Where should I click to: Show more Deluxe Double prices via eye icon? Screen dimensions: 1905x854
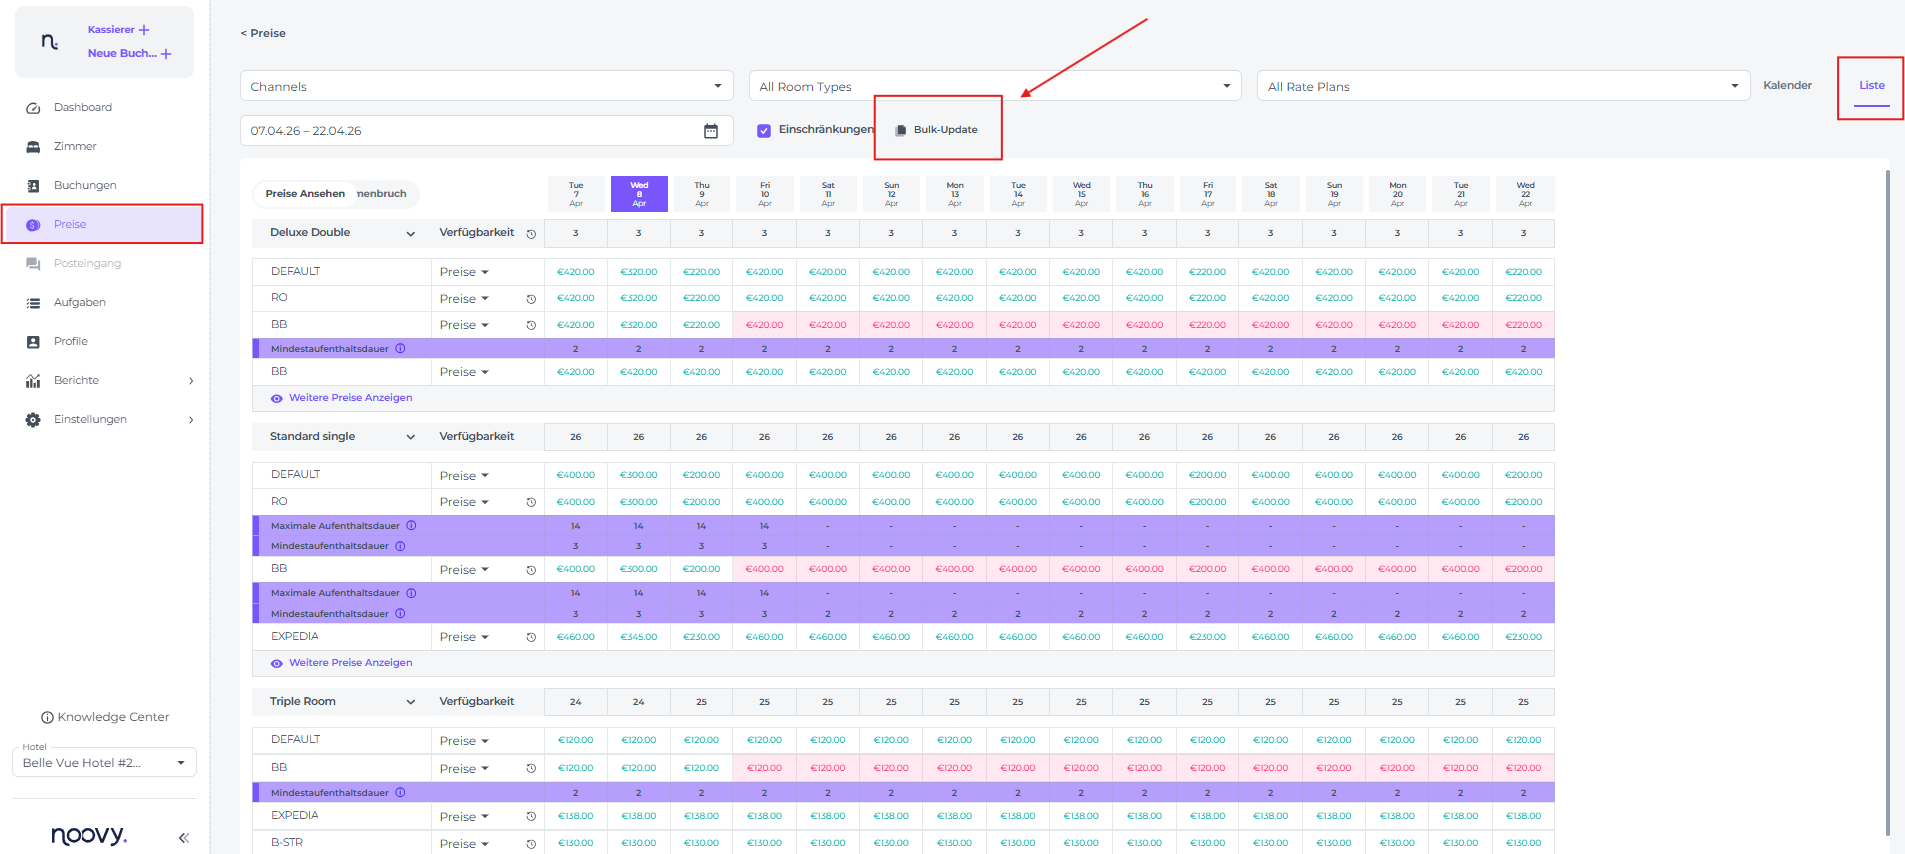click(277, 398)
